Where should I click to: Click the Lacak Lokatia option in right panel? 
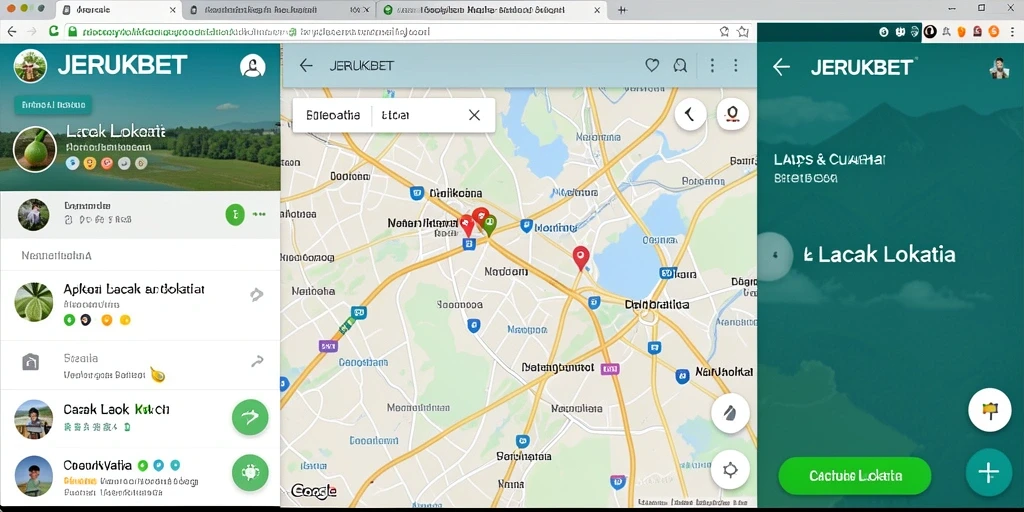pyautogui.click(x=879, y=254)
